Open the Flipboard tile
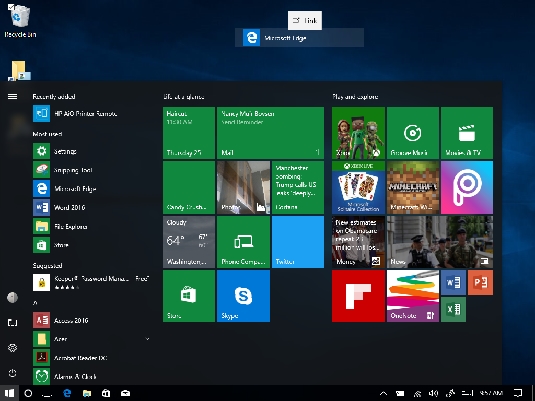This screenshot has height=401, width=535. (358, 296)
